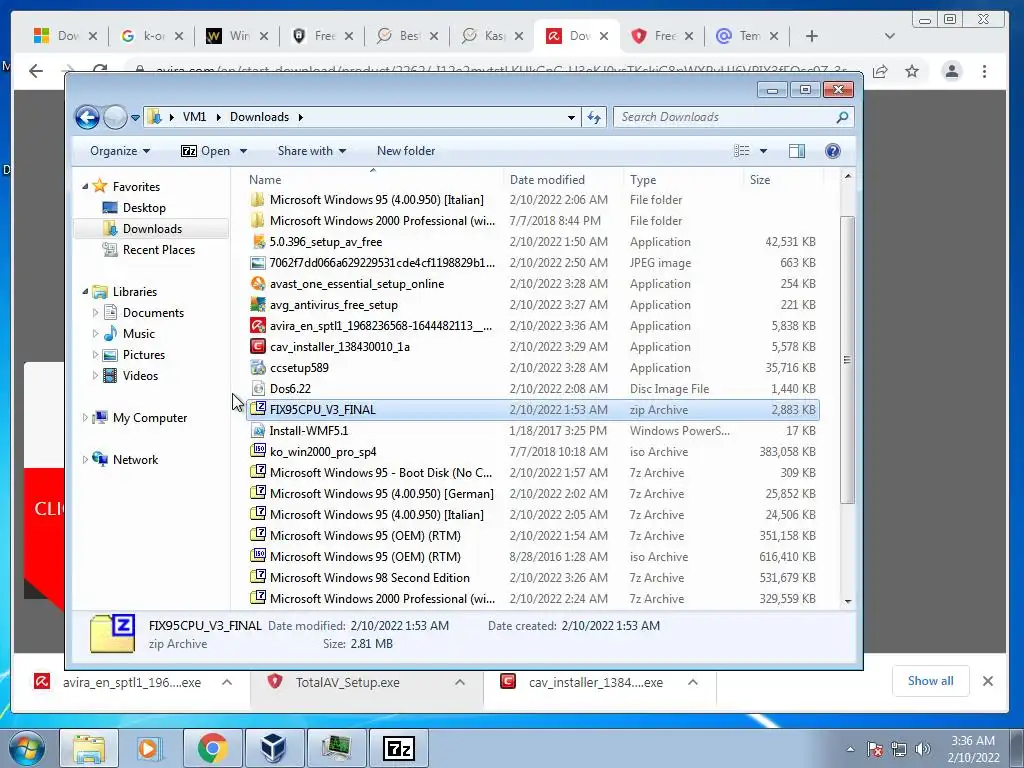The image size is (1024, 768).
Task: Toggle the preview pane icon
Action: click(x=797, y=151)
